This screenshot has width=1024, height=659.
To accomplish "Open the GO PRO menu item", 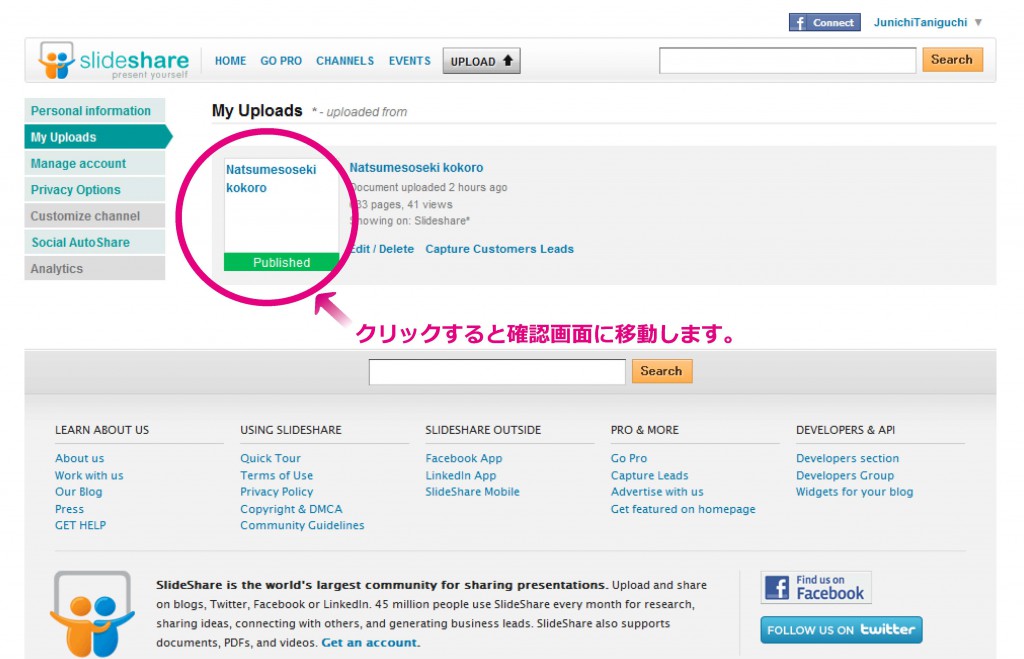I will pos(281,61).
